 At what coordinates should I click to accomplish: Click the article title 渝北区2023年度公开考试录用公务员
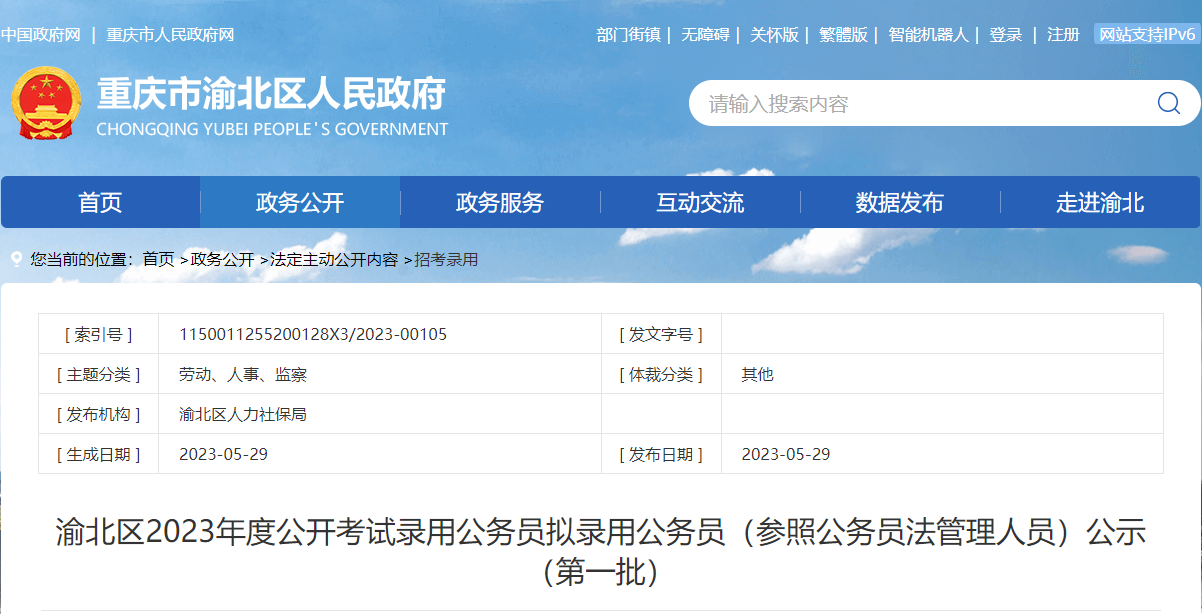pos(600,551)
